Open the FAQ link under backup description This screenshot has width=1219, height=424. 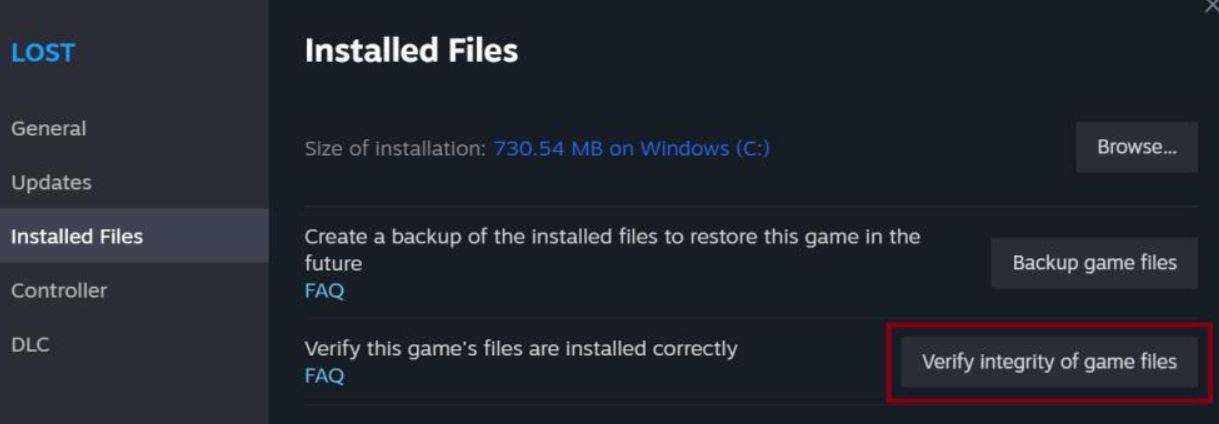(x=324, y=291)
